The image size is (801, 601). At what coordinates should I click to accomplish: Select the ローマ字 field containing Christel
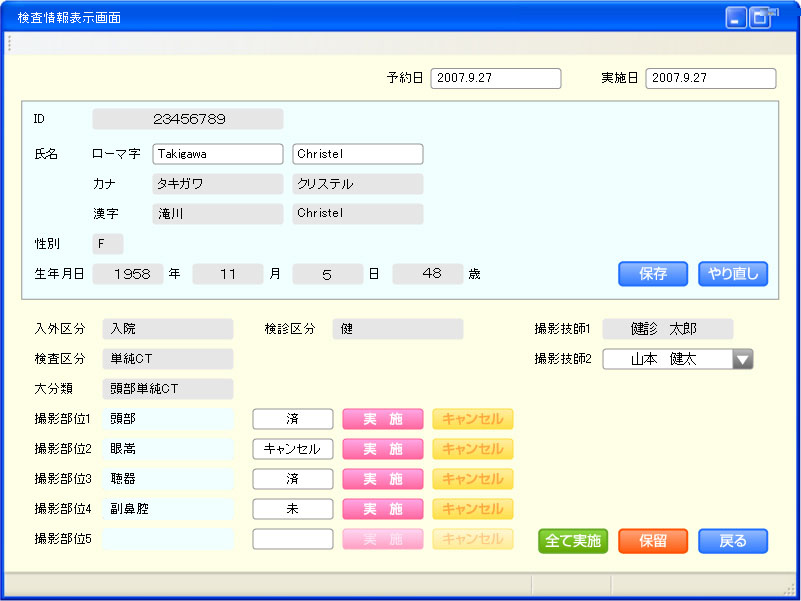(358, 154)
